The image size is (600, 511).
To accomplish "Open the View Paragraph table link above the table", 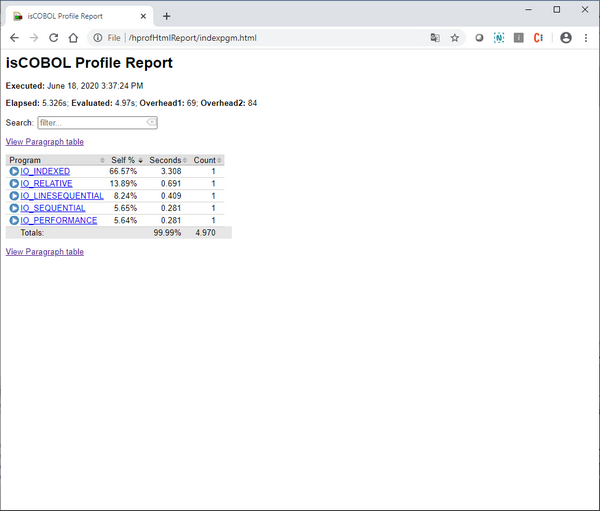I will [x=44, y=142].
